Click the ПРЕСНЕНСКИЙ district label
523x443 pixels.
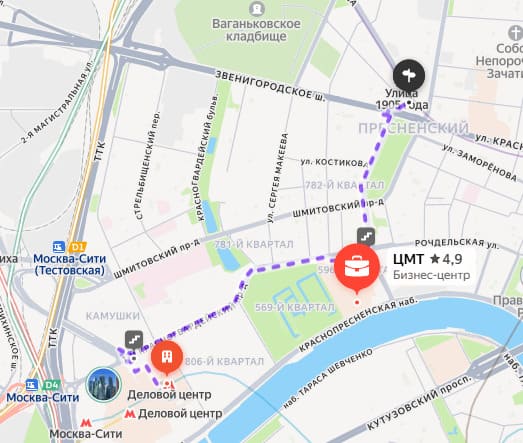(413, 128)
